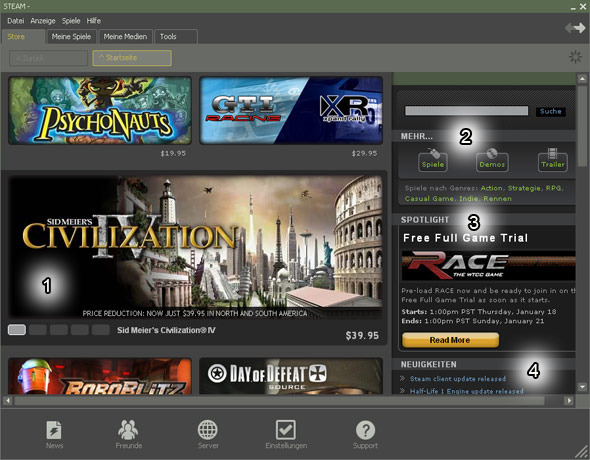Browse the Trailer film icon
The height and width of the screenshot is (460, 590).
553,160
